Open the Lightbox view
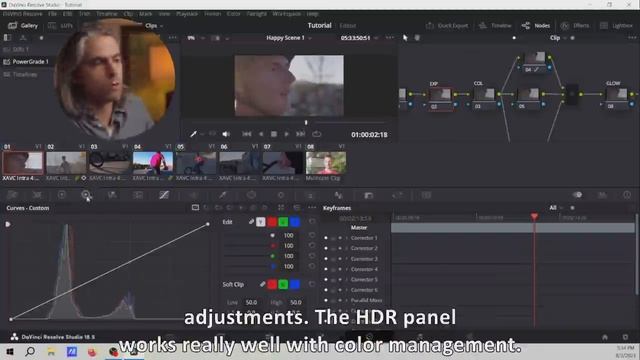 (x=616, y=25)
